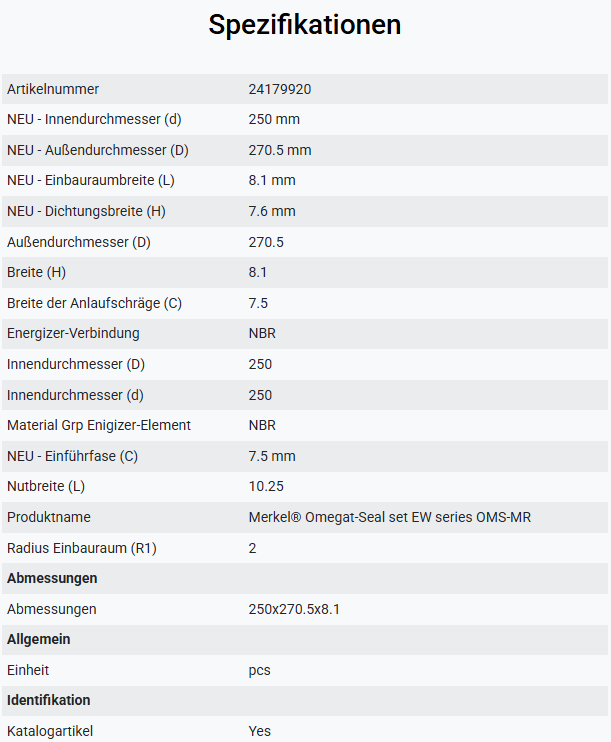611x742 pixels.
Task: Click the Allgemein section header
Action: tap(38, 639)
